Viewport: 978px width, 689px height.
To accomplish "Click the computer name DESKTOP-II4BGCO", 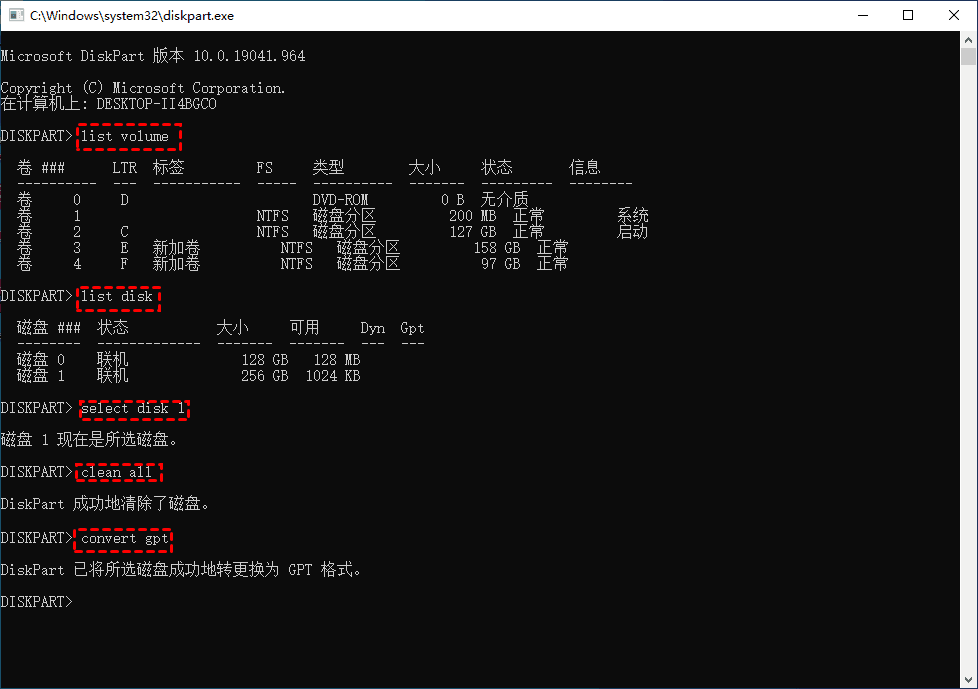I will [x=157, y=104].
